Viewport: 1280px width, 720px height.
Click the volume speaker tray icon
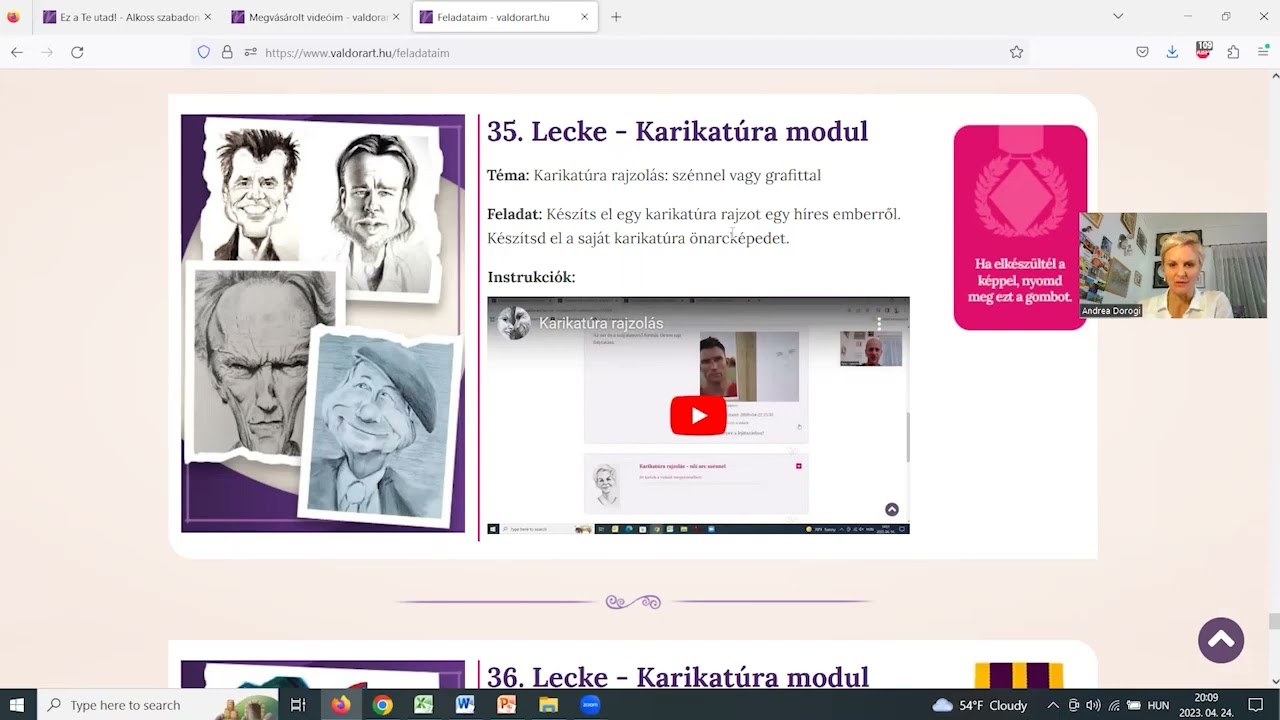click(1093, 705)
